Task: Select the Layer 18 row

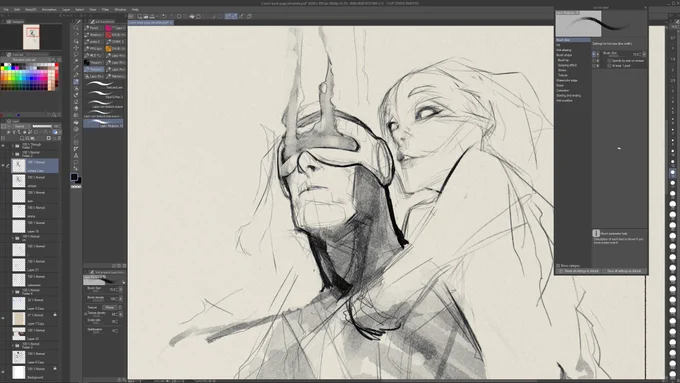Action: coord(36,226)
